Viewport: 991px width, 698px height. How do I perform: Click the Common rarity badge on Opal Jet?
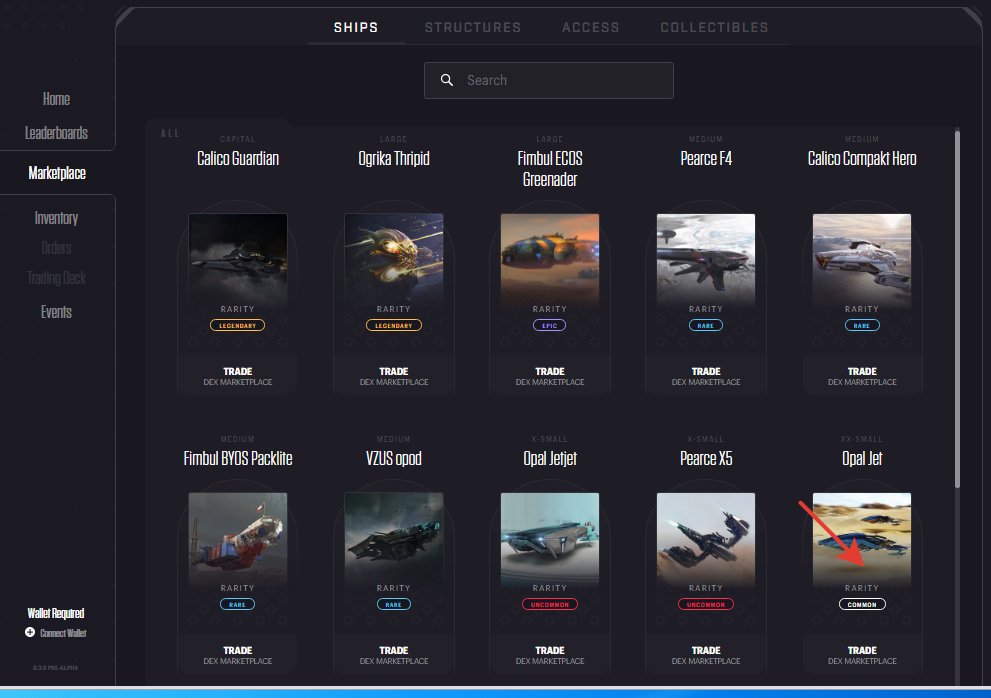(x=862, y=604)
